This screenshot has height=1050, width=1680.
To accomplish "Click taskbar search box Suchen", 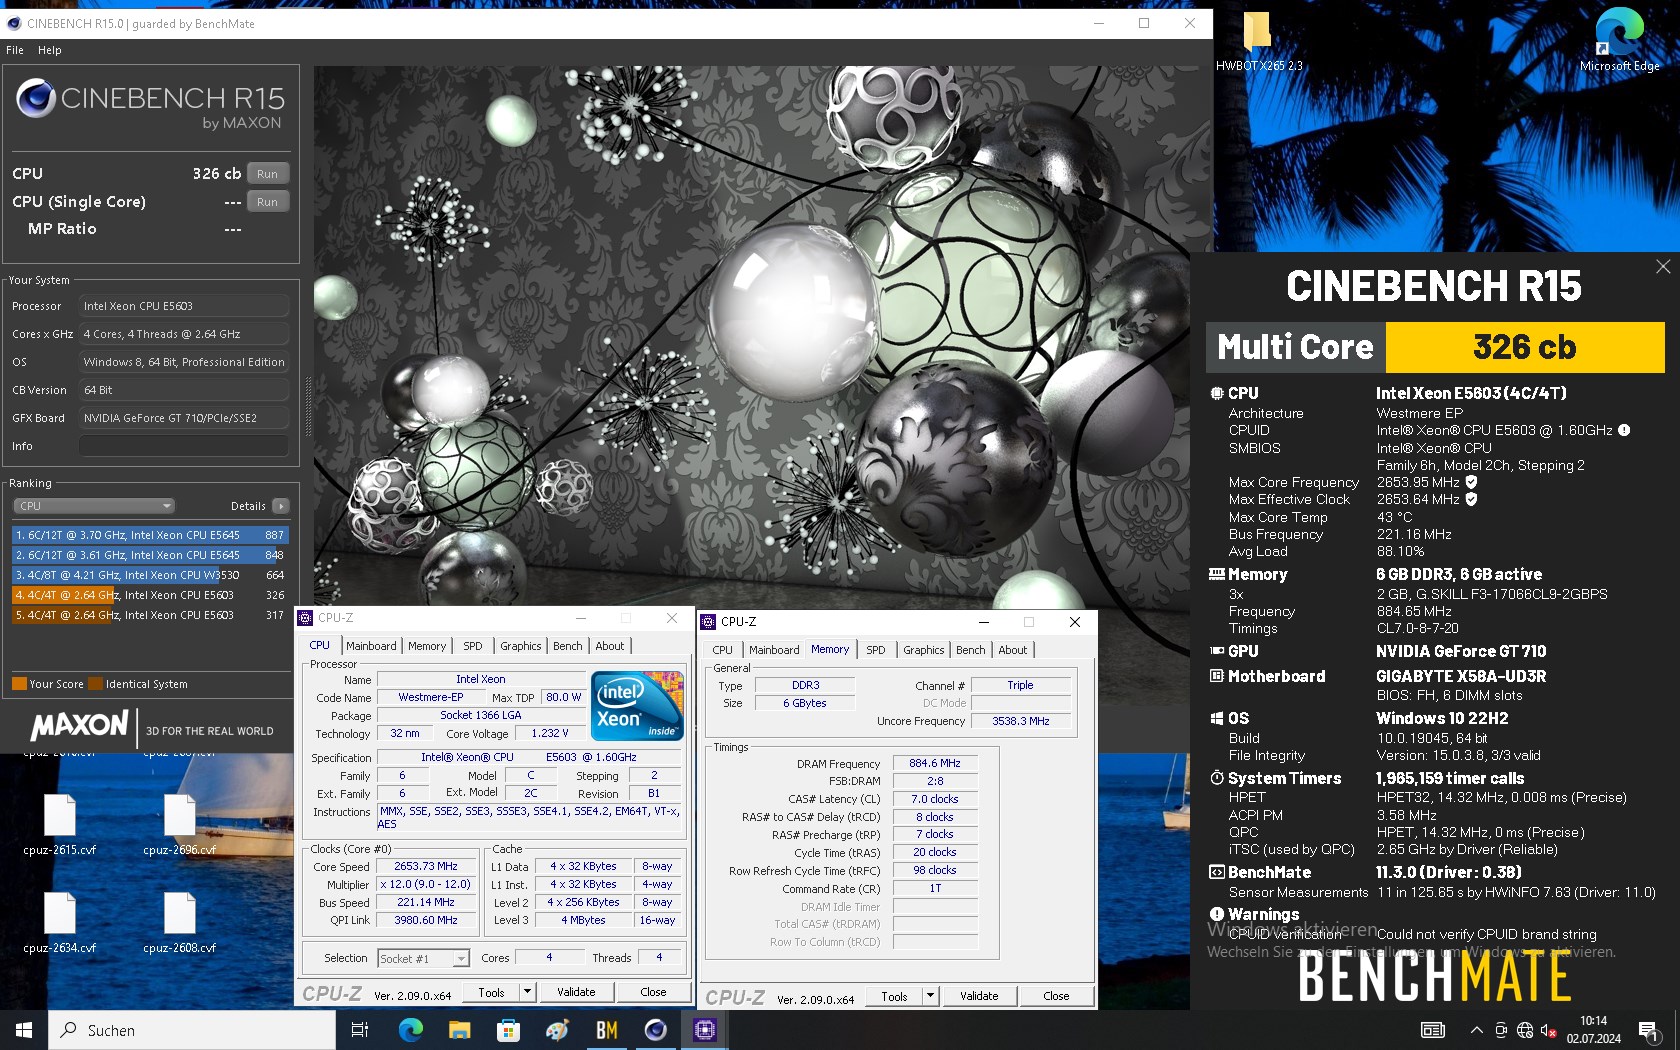I will click(192, 1030).
